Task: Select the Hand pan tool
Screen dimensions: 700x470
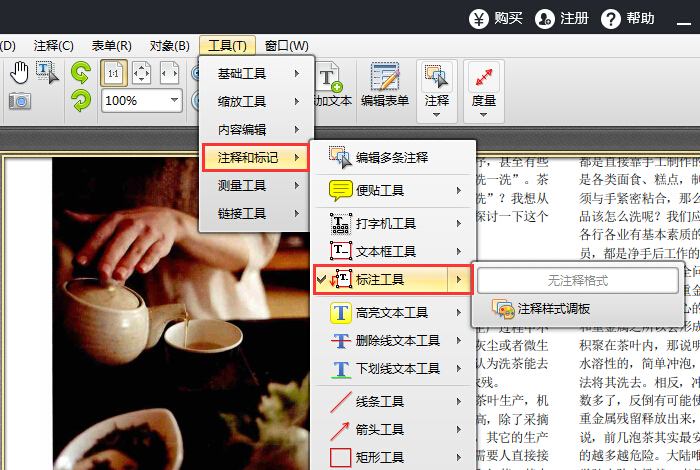Action: (x=19, y=73)
